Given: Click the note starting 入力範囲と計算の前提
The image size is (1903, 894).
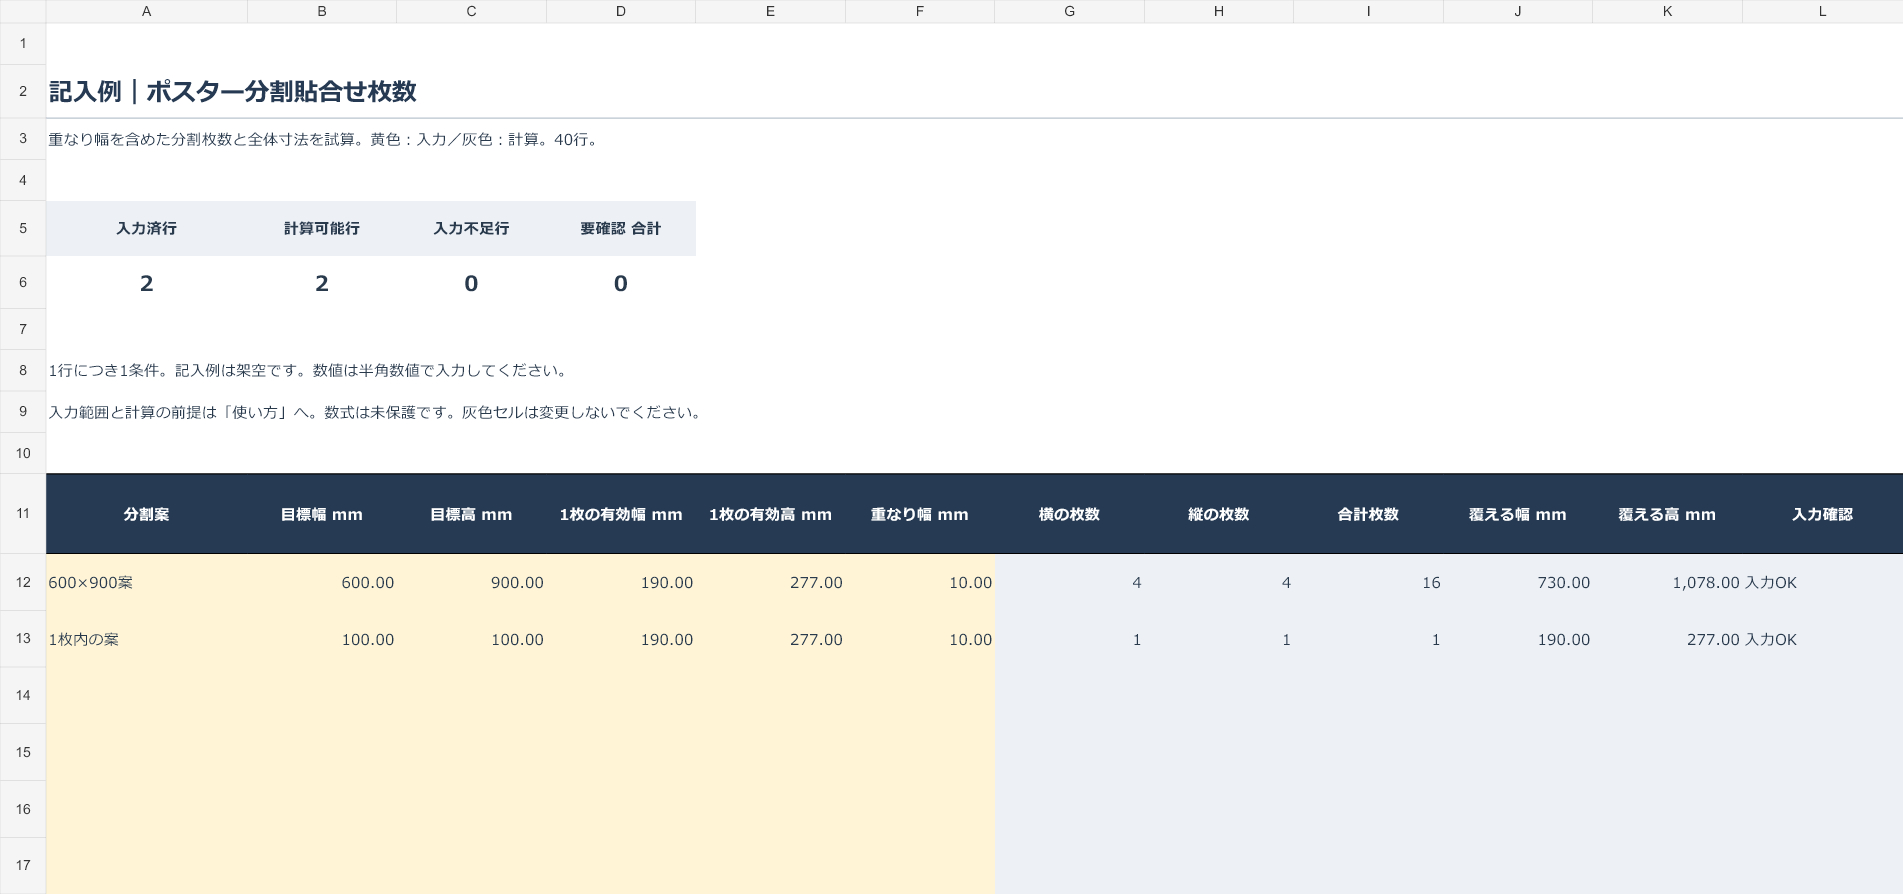Looking at the screenshot, I should point(376,412).
